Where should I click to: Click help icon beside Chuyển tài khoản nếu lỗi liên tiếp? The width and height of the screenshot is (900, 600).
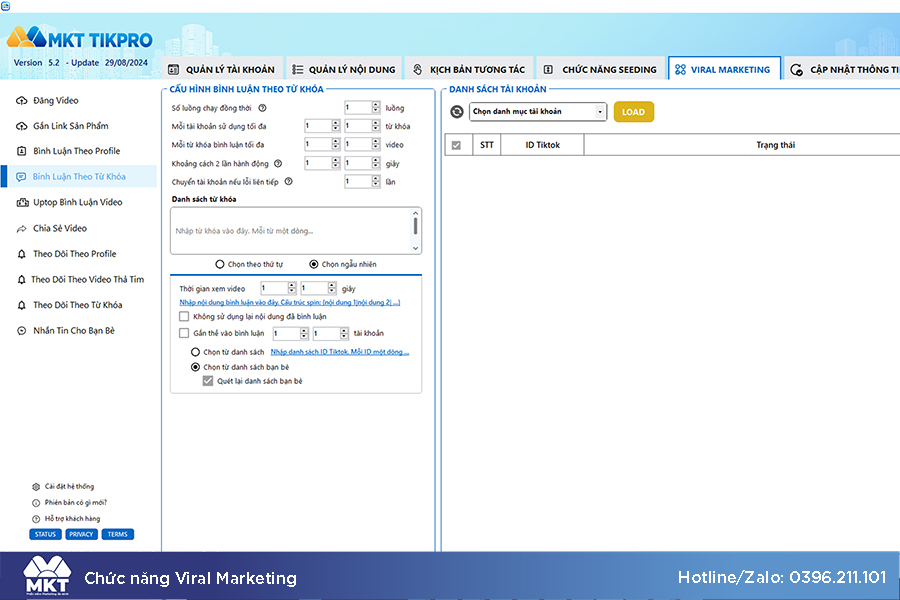point(289,181)
